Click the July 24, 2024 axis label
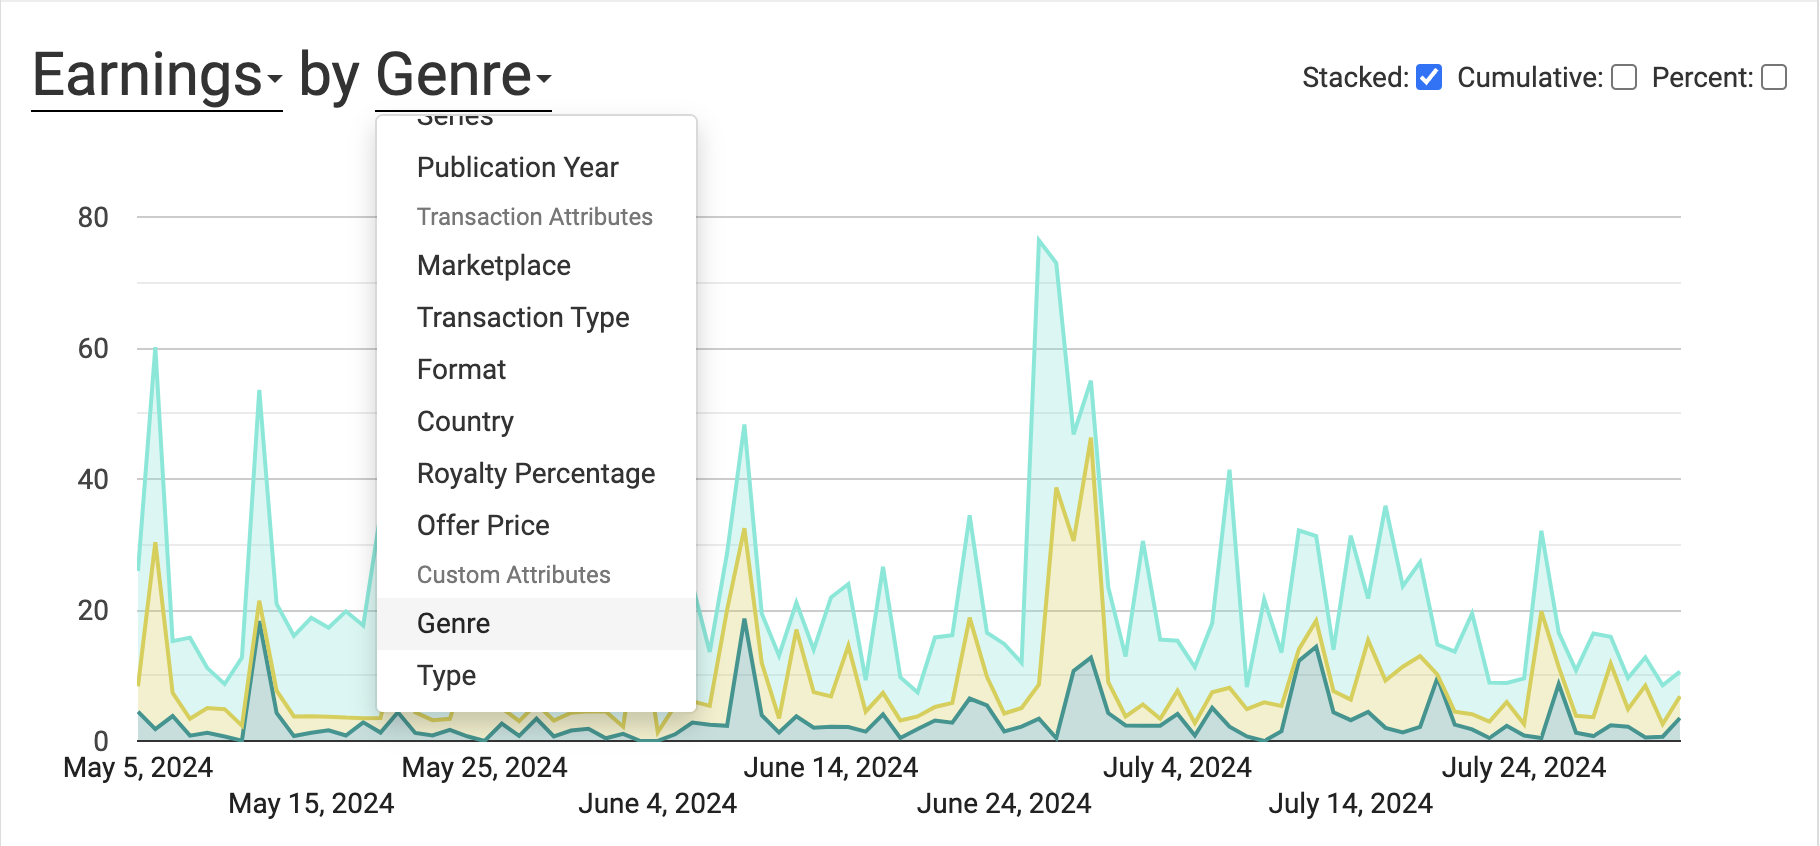 1523,768
